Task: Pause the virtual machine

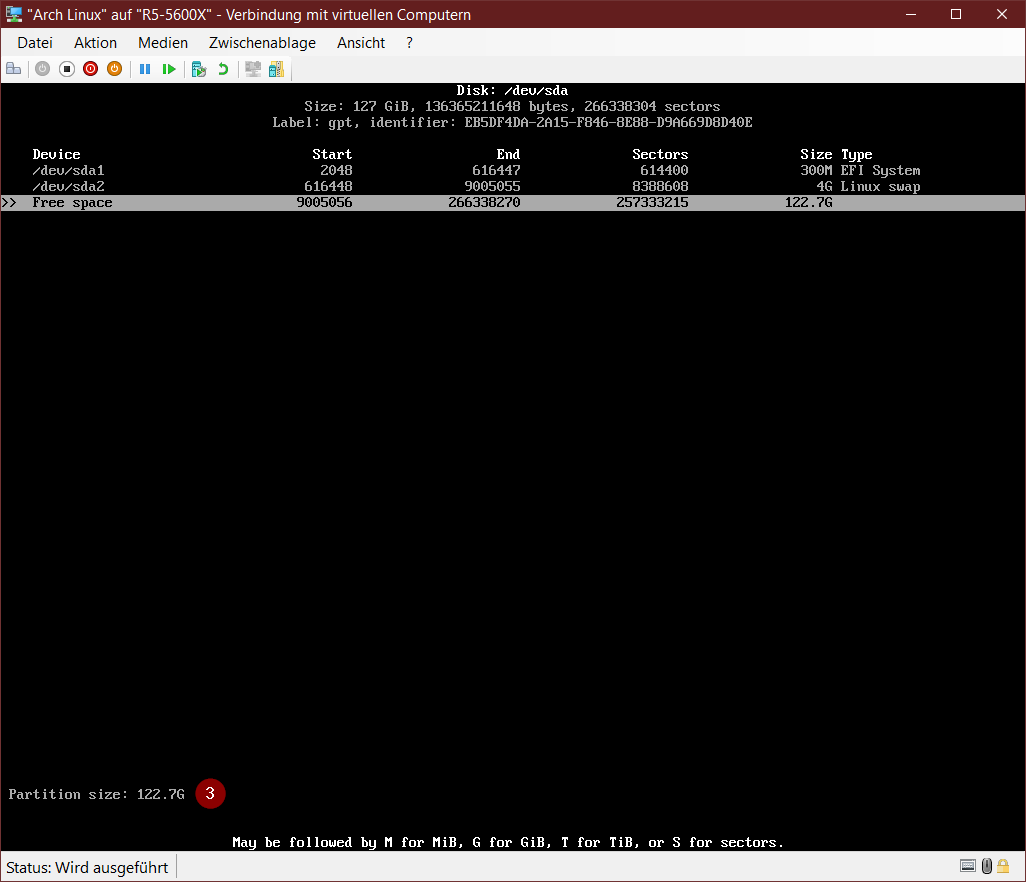Action: pos(145,69)
